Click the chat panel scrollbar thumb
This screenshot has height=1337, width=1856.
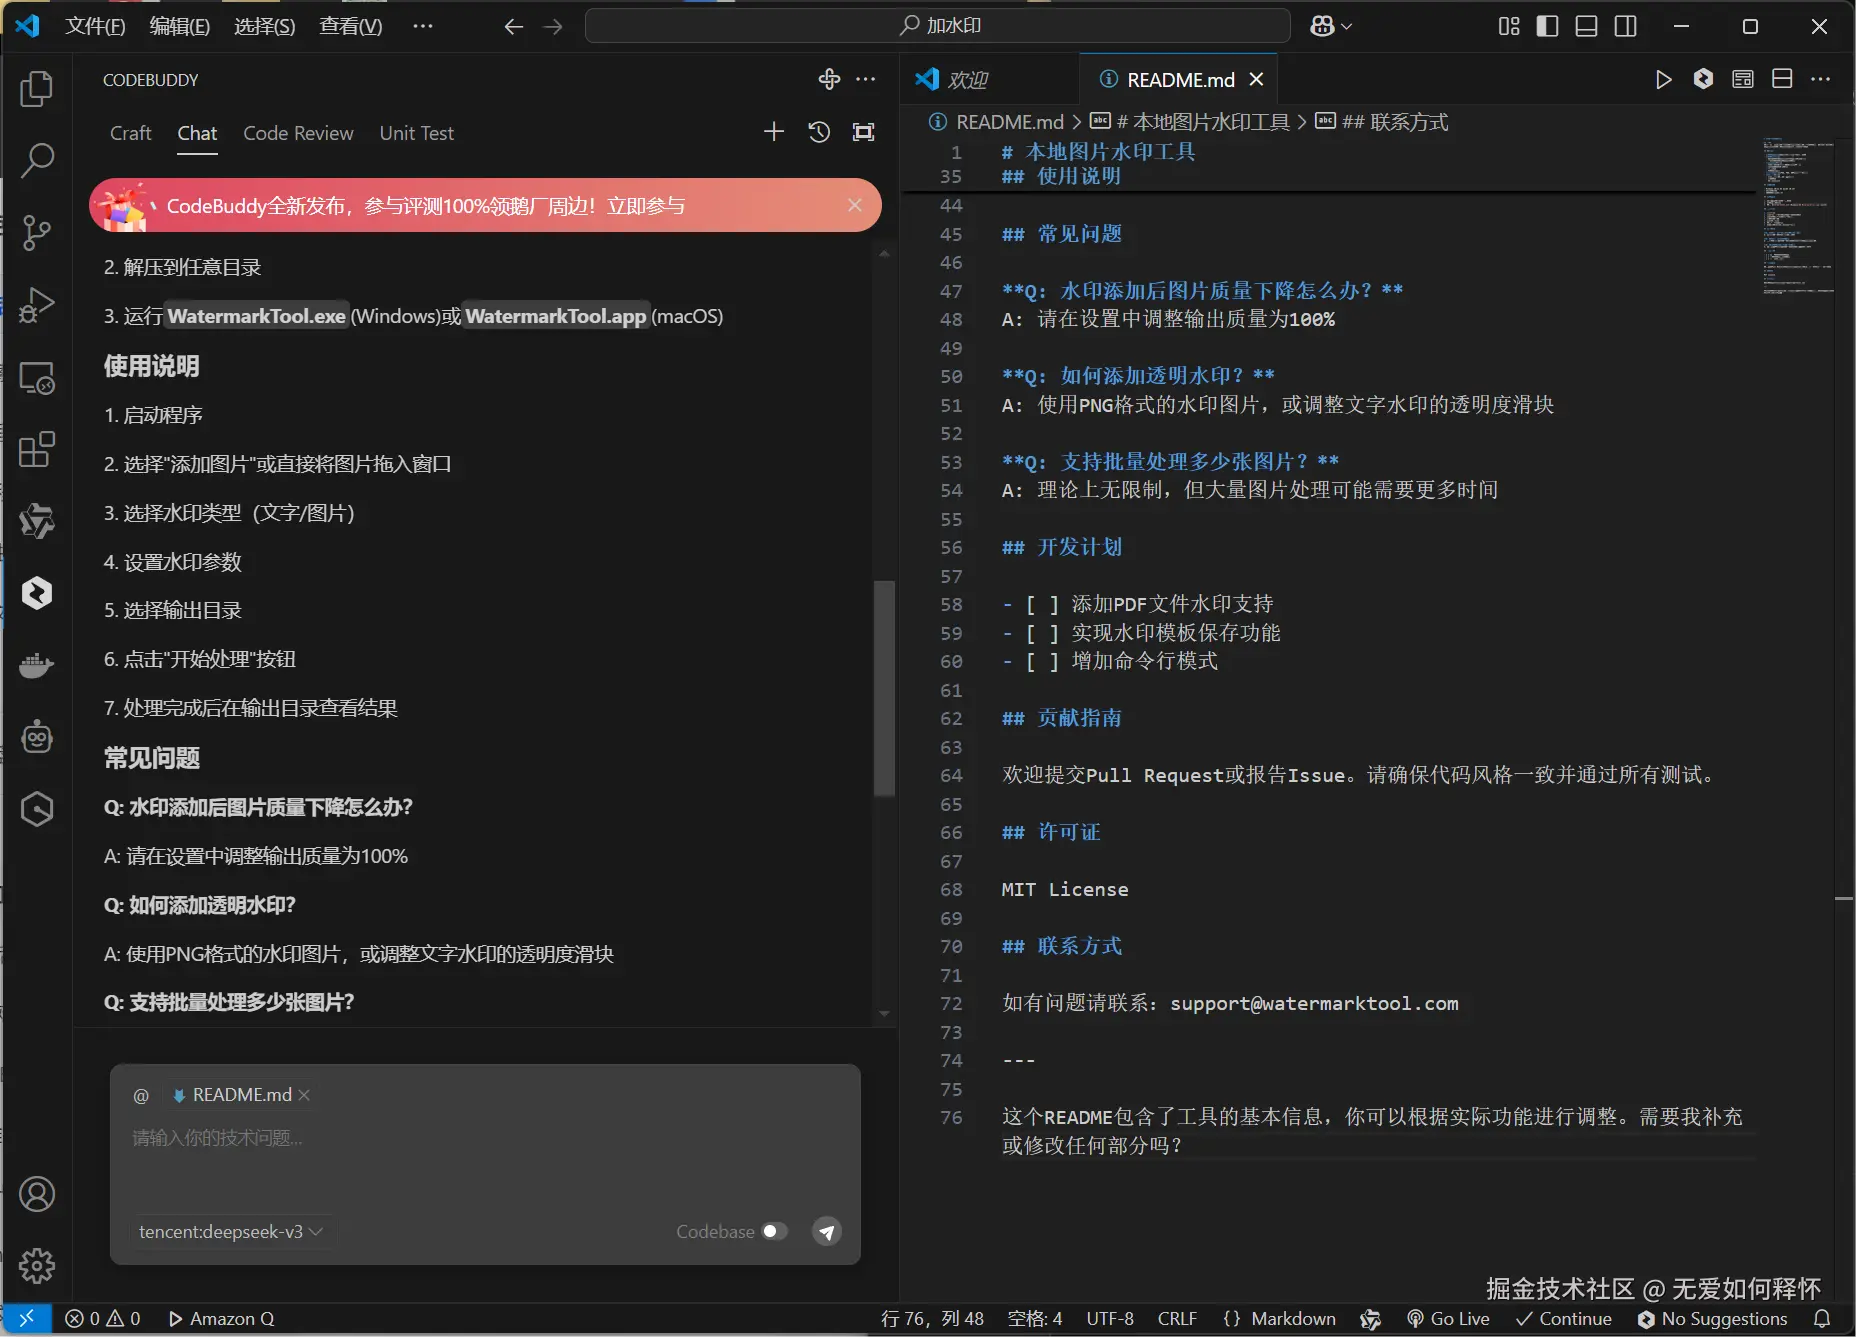point(884,688)
